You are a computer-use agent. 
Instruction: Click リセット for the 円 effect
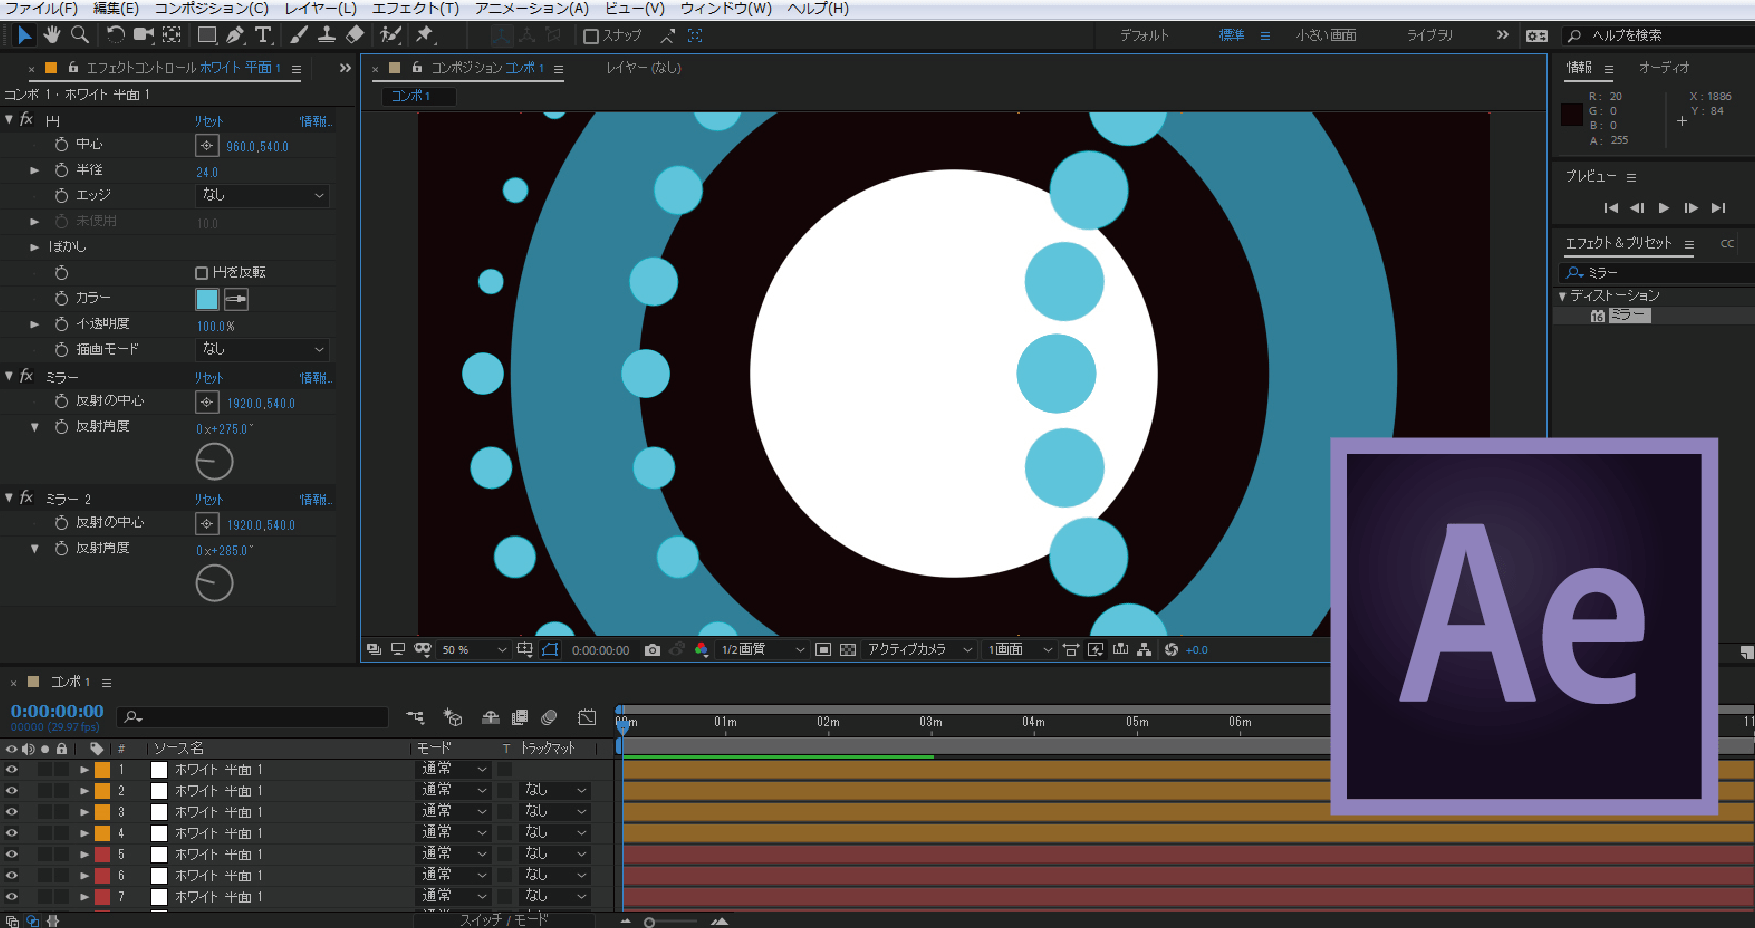(x=208, y=121)
